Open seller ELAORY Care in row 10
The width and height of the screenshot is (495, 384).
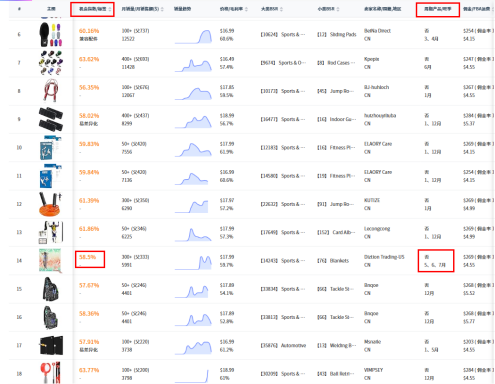tap(378, 144)
